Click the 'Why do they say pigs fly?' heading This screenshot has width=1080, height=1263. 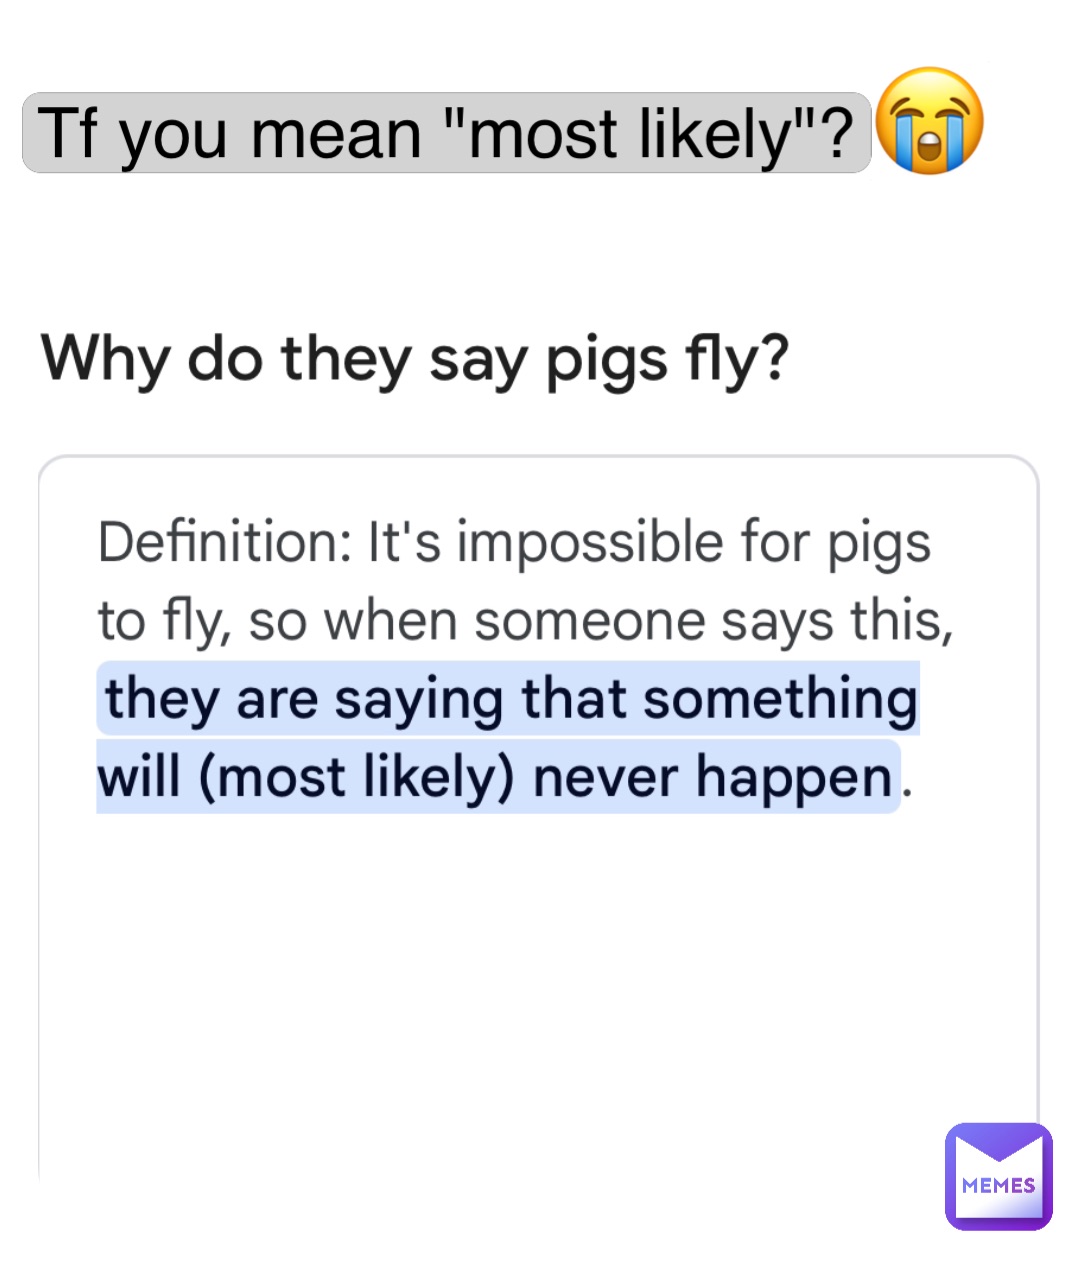415,359
